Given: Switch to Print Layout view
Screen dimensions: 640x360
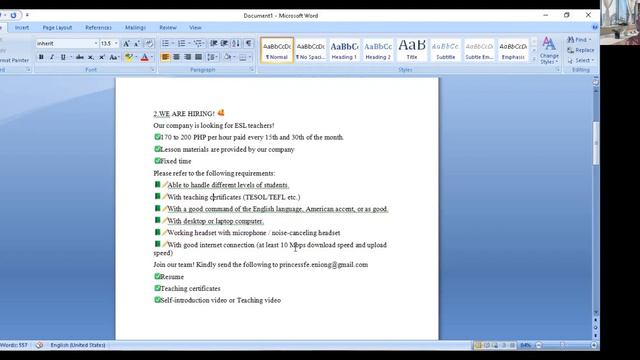Looking at the screenshot, I should click(x=478, y=345).
